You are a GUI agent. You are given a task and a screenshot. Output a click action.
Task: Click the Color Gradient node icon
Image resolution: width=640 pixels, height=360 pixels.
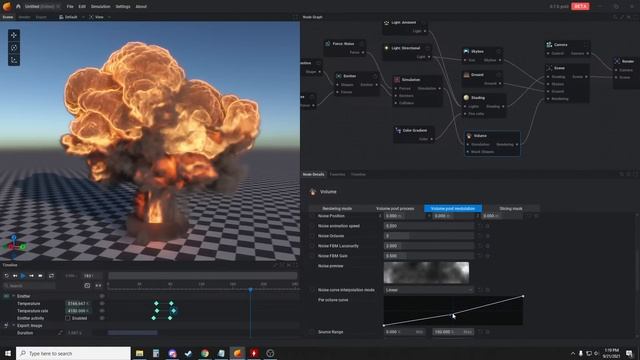coord(398,131)
